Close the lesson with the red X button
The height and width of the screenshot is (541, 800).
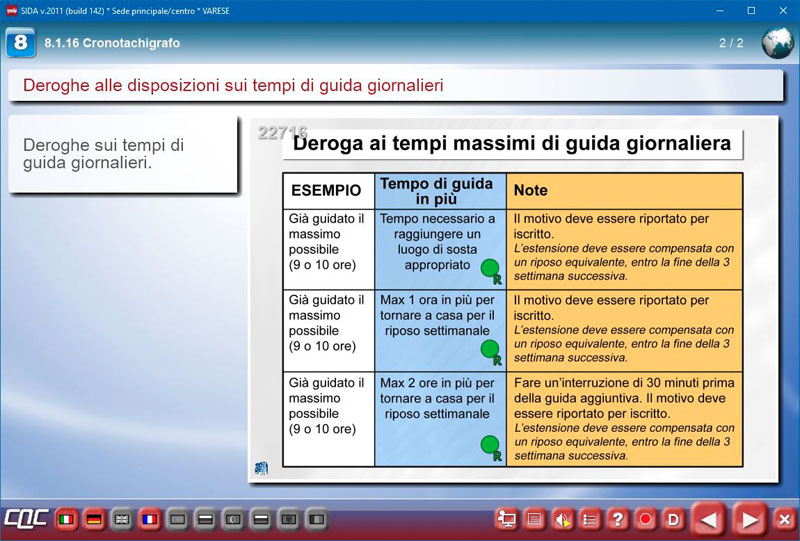coord(784,519)
